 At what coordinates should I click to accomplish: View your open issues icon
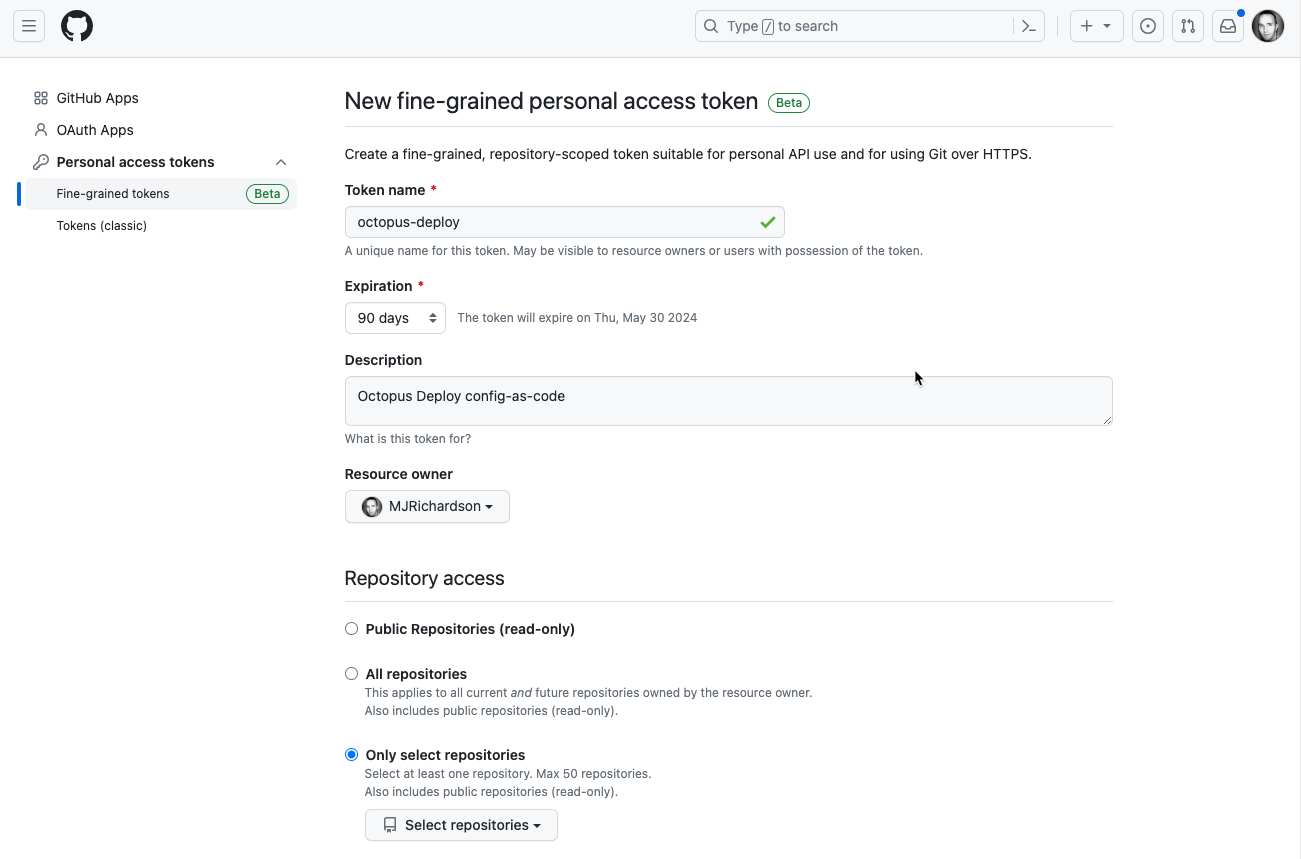point(1147,26)
